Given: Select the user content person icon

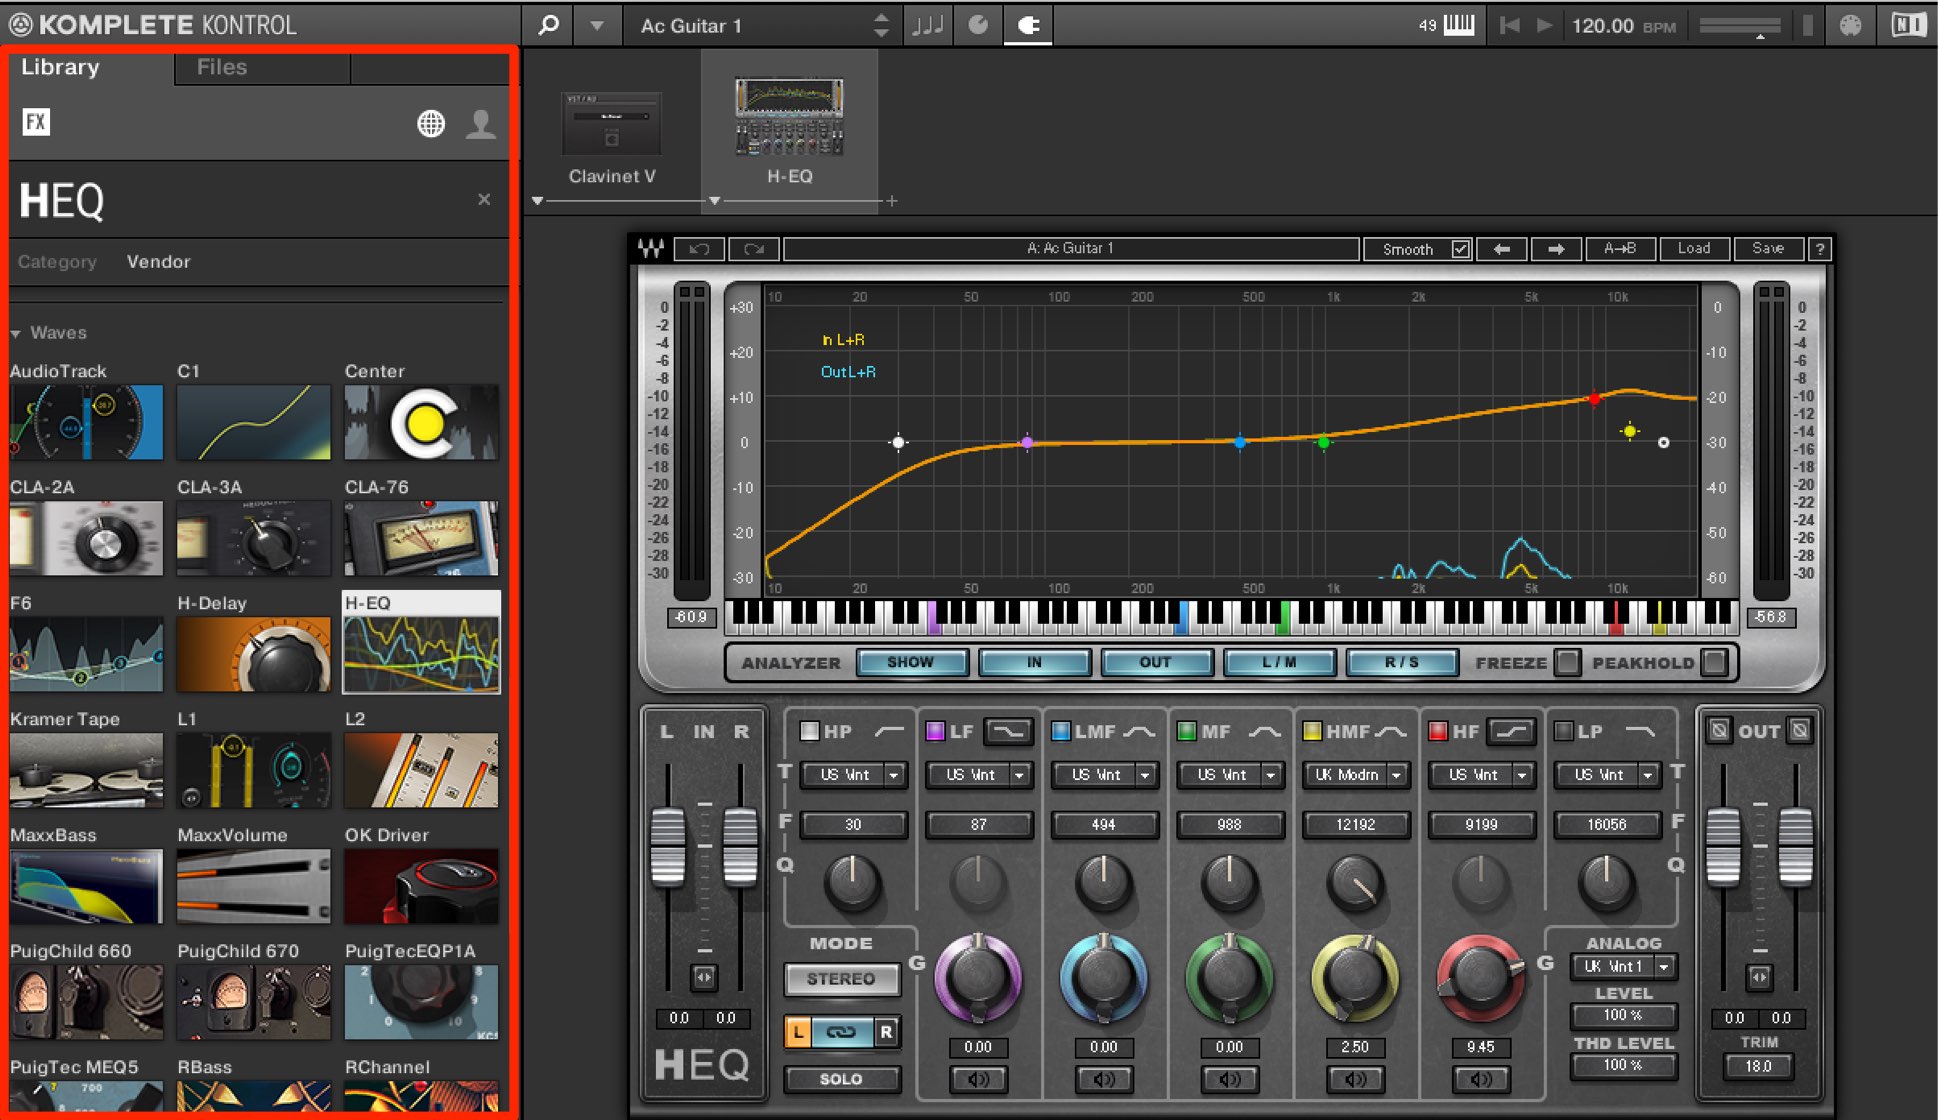Looking at the screenshot, I should pyautogui.click(x=481, y=124).
